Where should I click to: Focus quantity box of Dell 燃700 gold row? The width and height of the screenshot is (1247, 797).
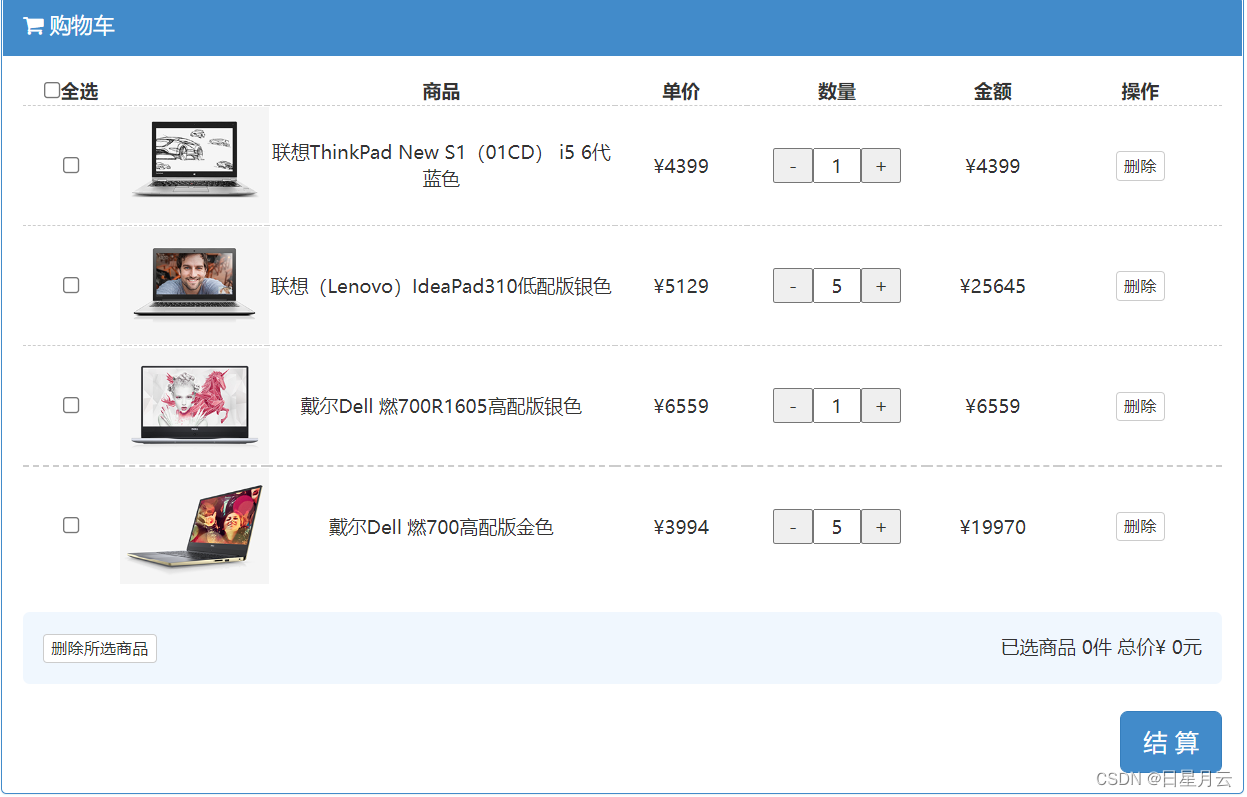click(837, 527)
